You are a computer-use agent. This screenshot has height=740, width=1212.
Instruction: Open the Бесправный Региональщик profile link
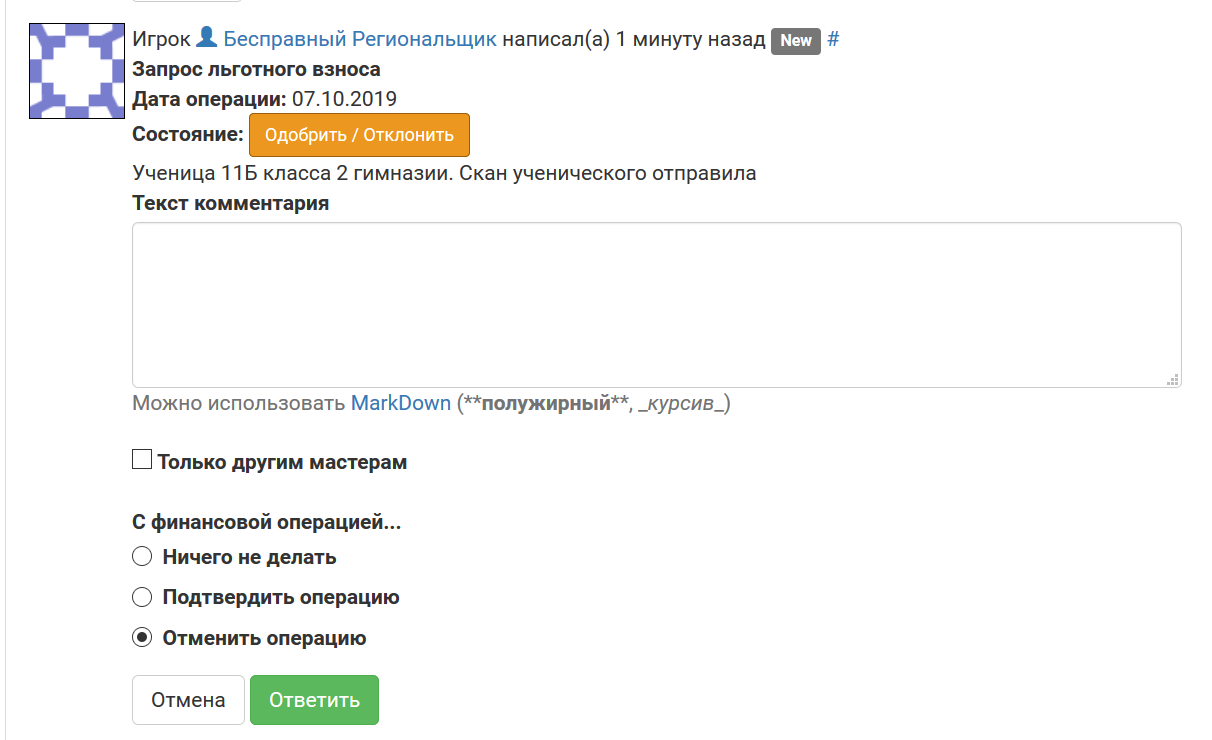[x=359, y=40]
